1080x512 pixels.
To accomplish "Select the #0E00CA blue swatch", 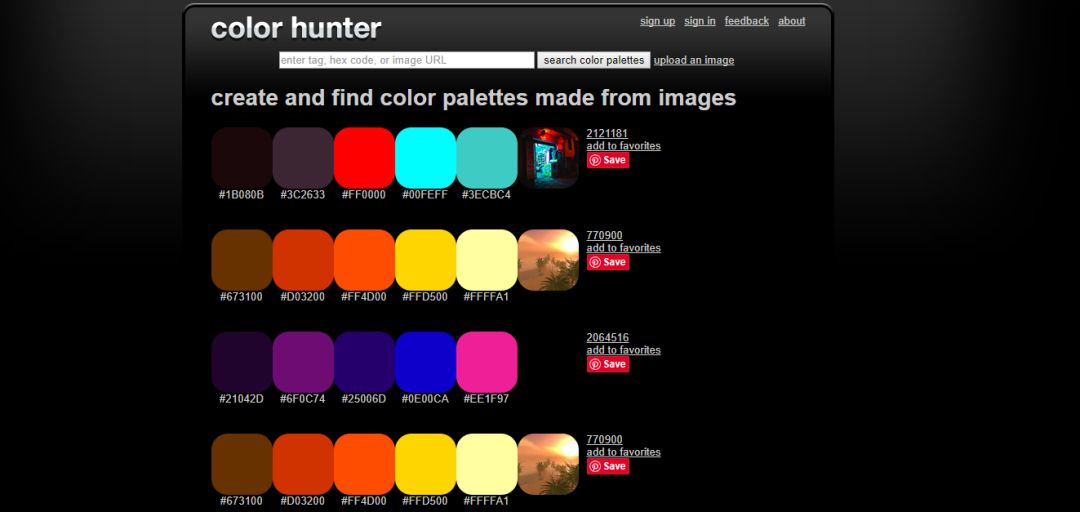I will 426,362.
